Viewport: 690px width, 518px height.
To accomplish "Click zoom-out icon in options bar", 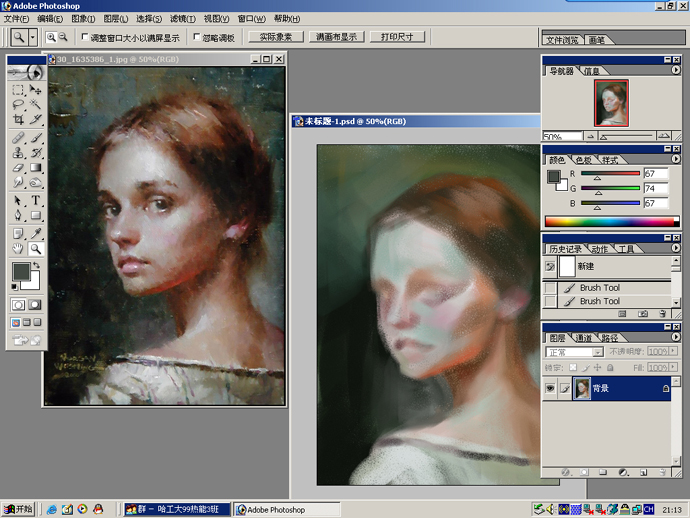I will click(x=63, y=37).
